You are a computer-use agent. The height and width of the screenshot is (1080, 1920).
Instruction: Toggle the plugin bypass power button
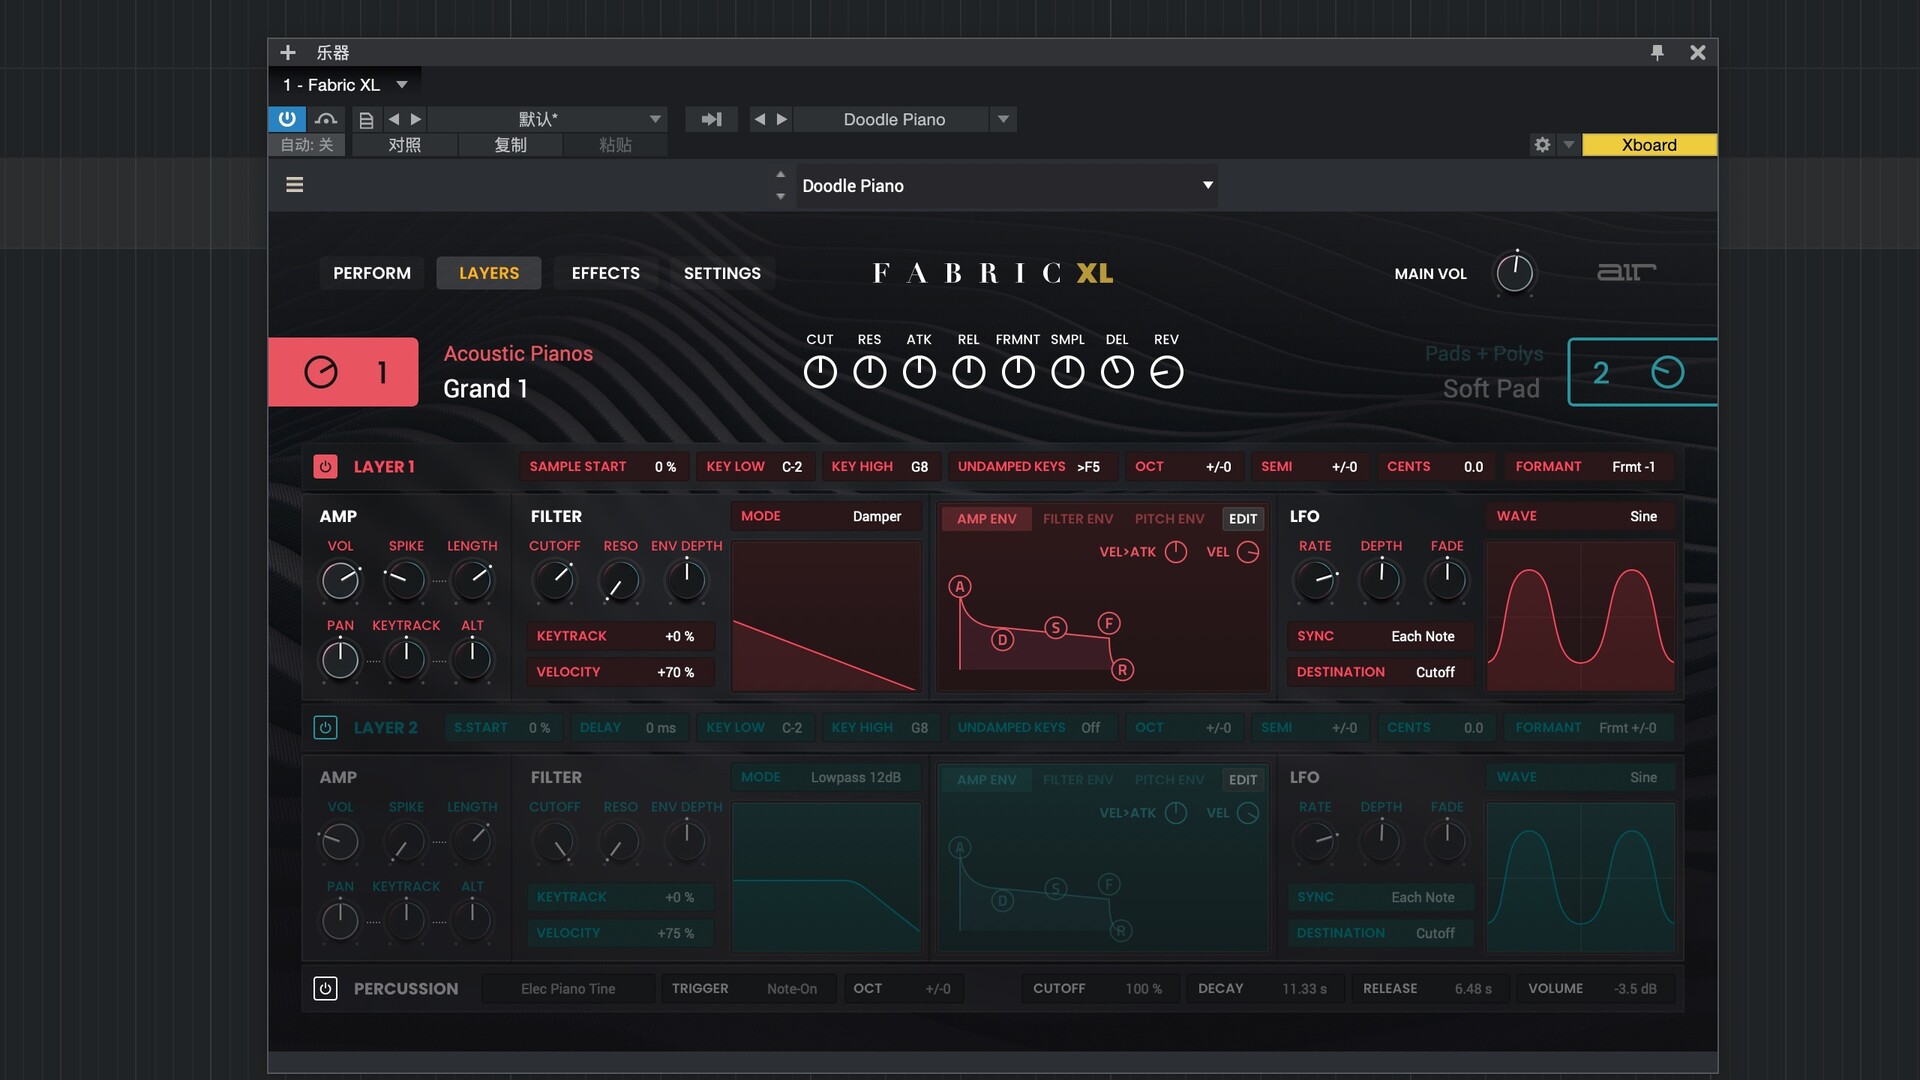tap(287, 119)
